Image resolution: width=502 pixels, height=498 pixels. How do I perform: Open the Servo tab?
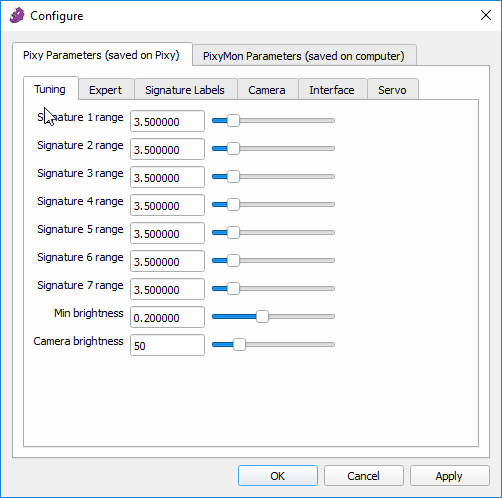[392, 90]
